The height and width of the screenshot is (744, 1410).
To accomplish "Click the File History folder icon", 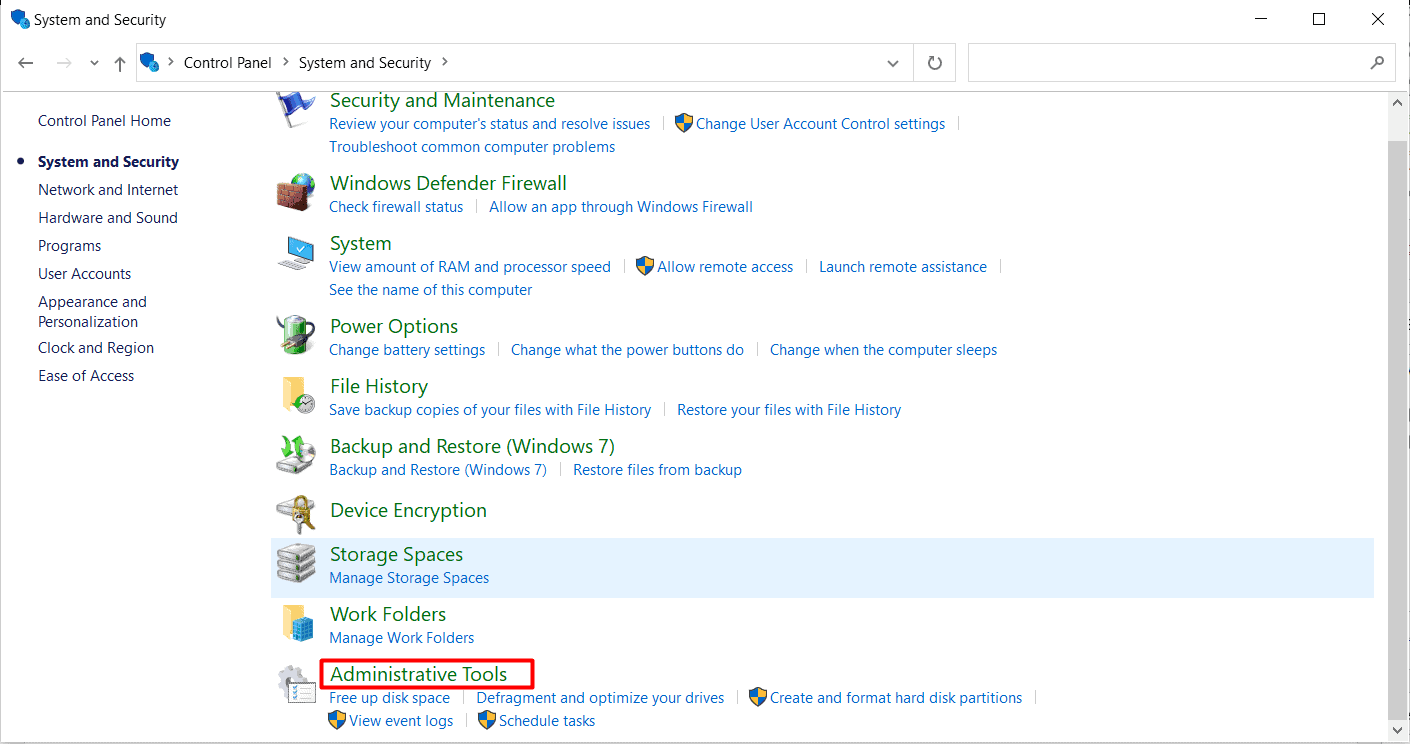I will pos(297,396).
